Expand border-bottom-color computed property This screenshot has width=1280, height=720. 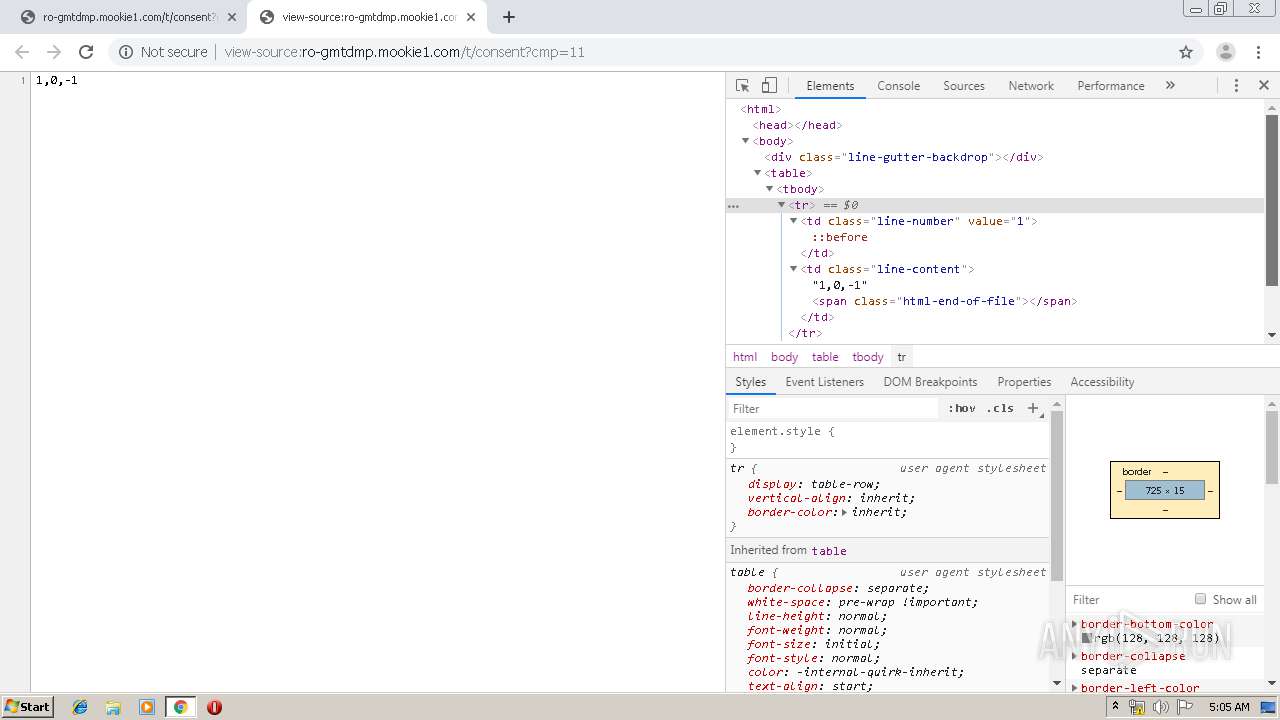coord(1075,624)
